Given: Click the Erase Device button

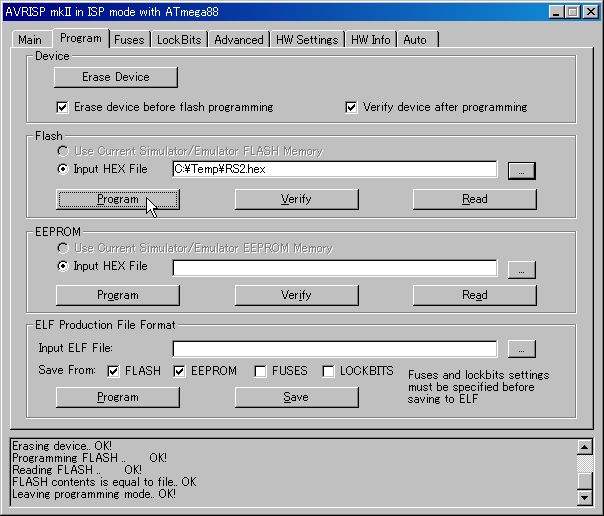Looking at the screenshot, I should 116,77.
